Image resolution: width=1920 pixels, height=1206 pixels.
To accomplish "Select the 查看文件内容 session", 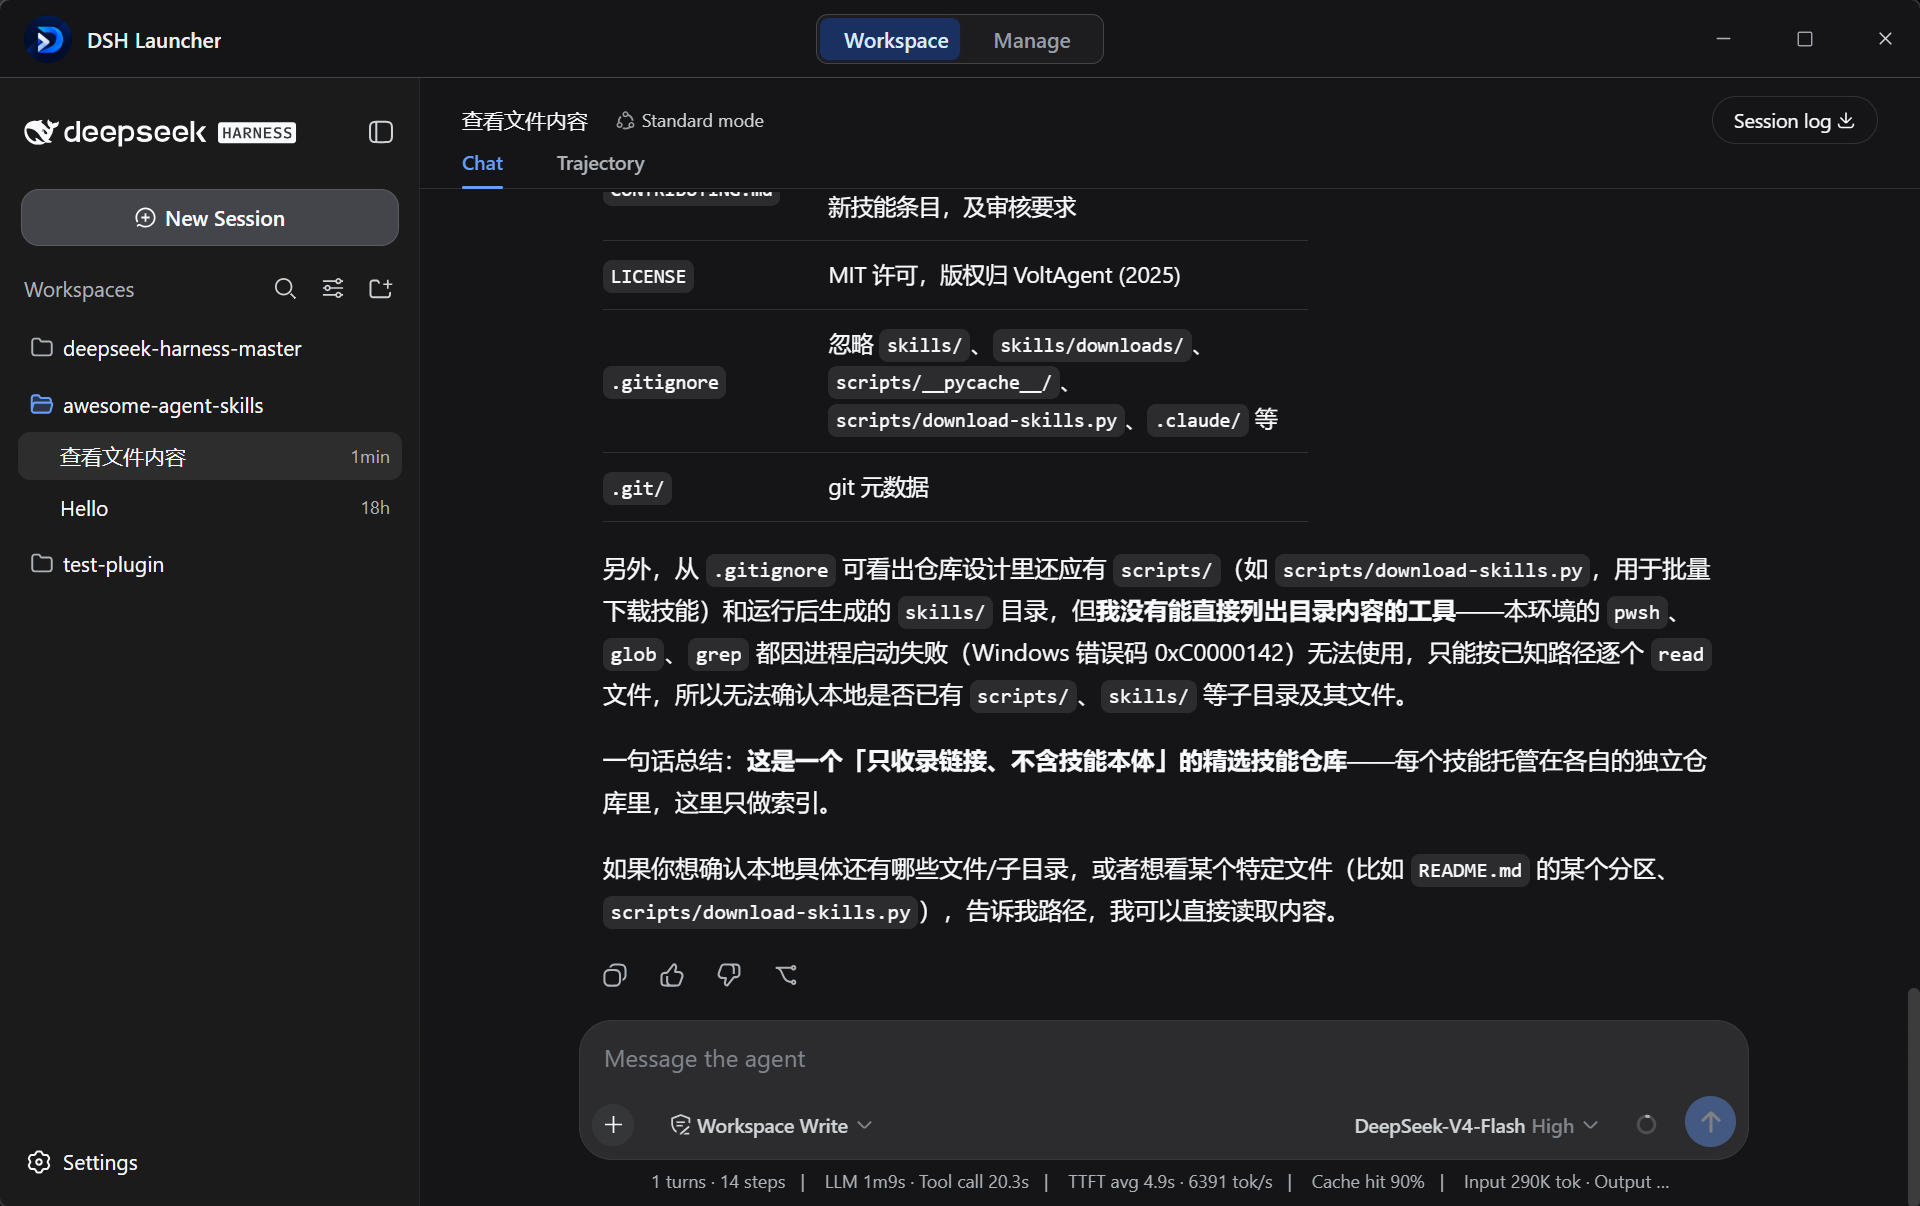I will [x=210, y=457].
